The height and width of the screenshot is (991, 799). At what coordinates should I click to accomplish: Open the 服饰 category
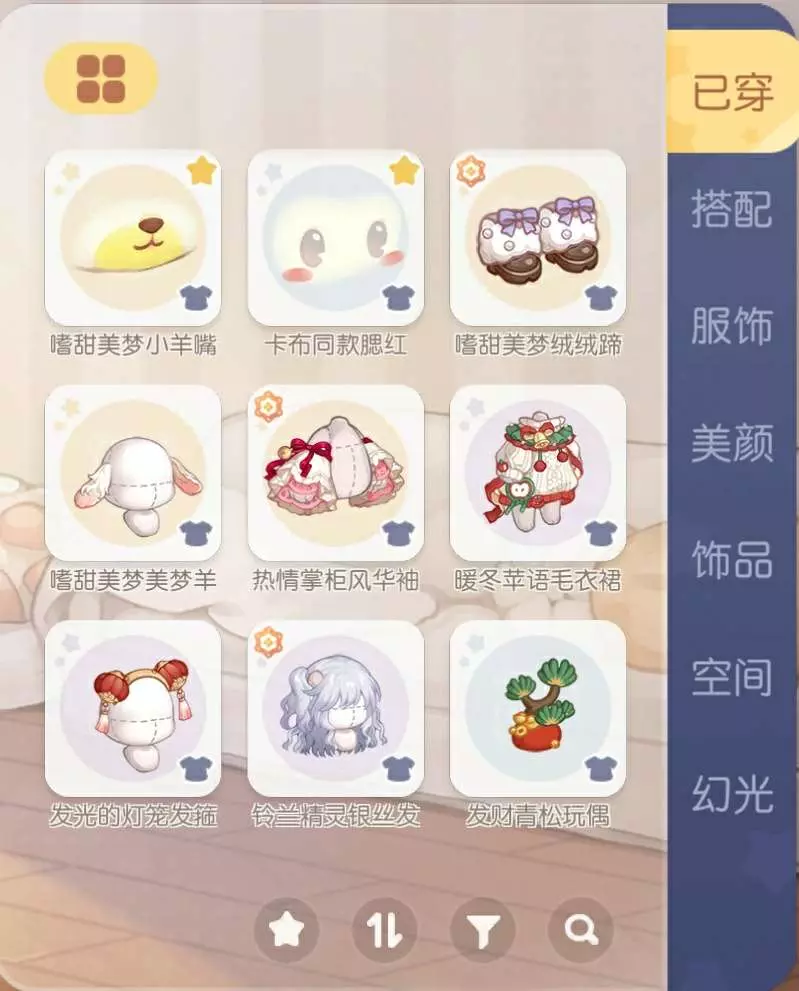(x=732, y=325)
